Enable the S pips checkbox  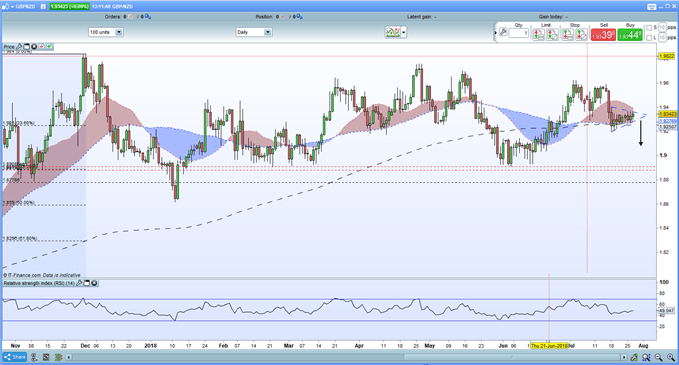pos(649,28)
